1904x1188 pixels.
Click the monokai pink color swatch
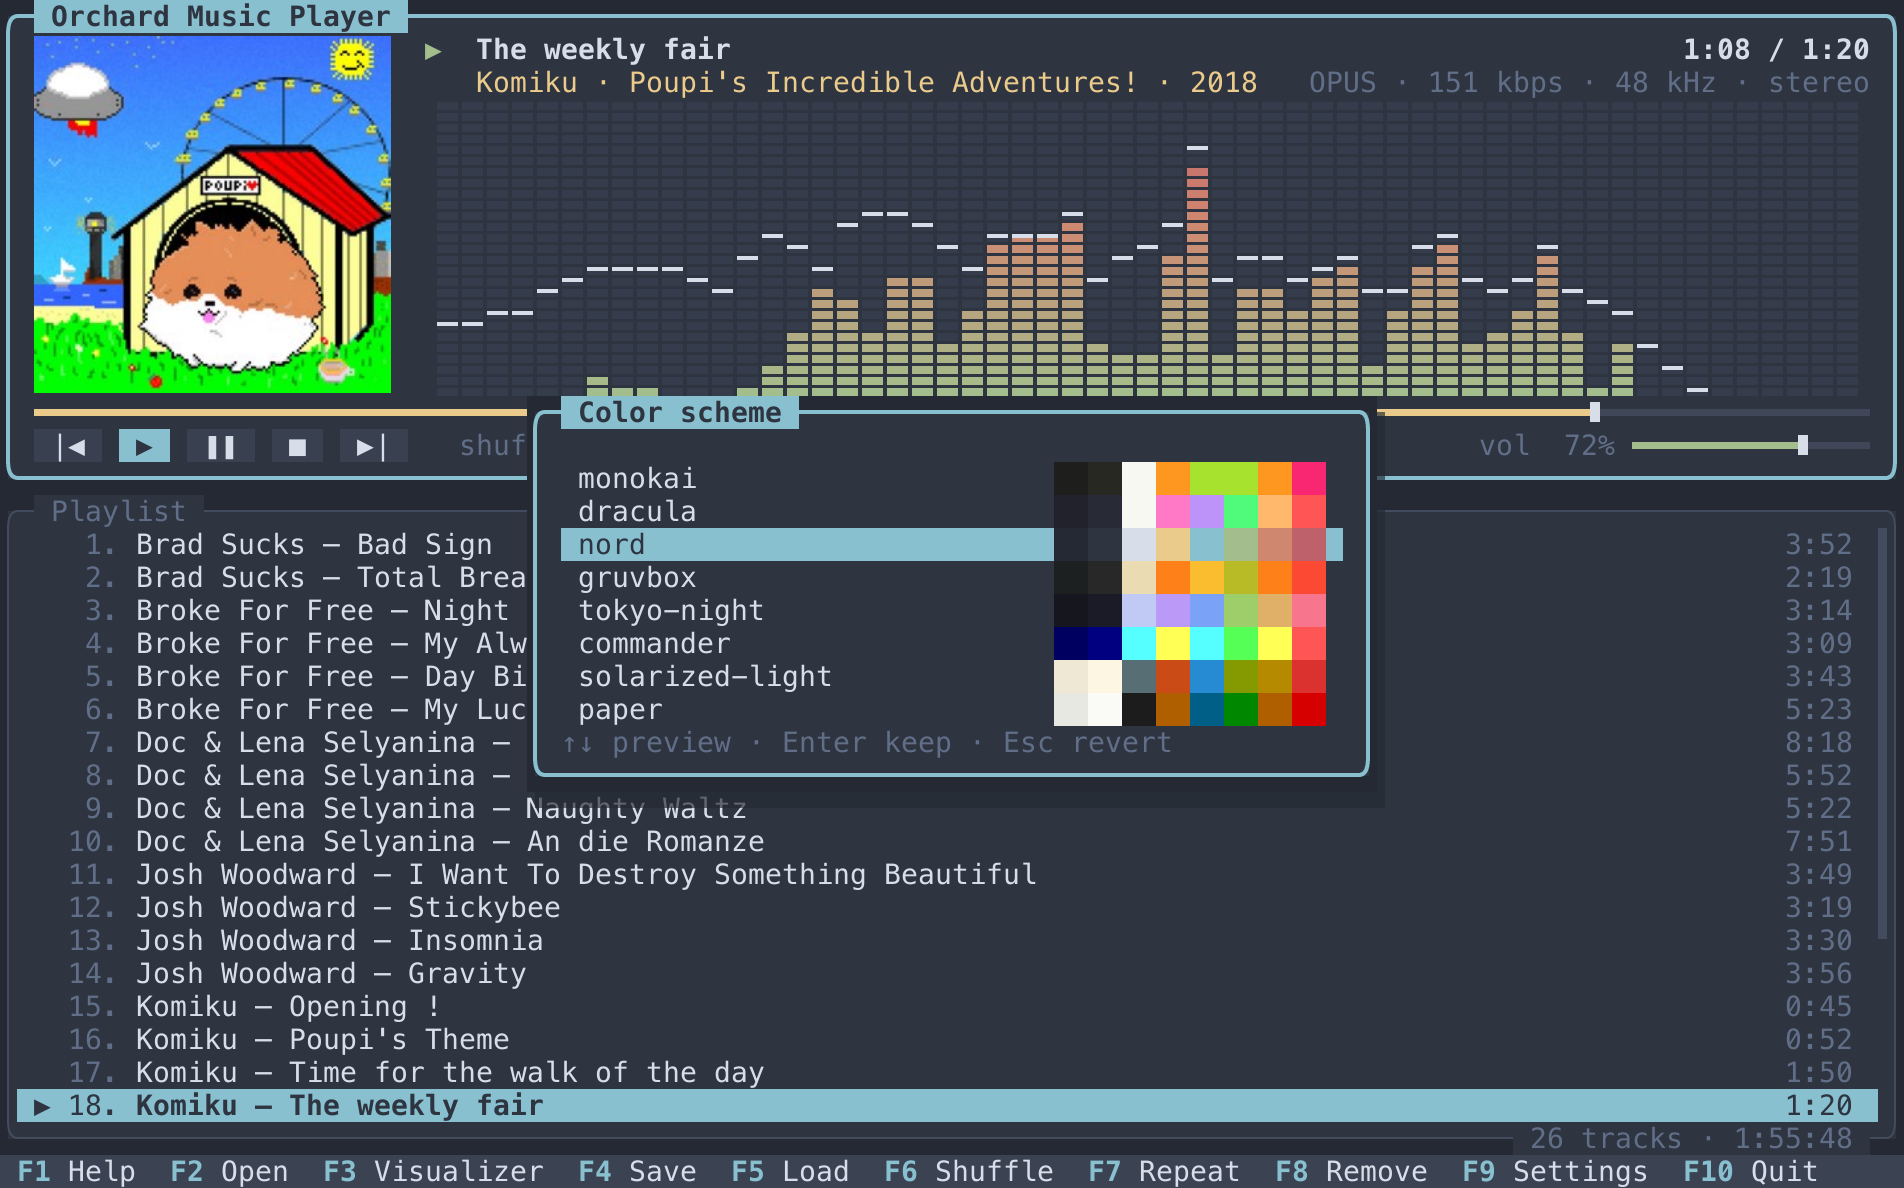coord(1309,478)
